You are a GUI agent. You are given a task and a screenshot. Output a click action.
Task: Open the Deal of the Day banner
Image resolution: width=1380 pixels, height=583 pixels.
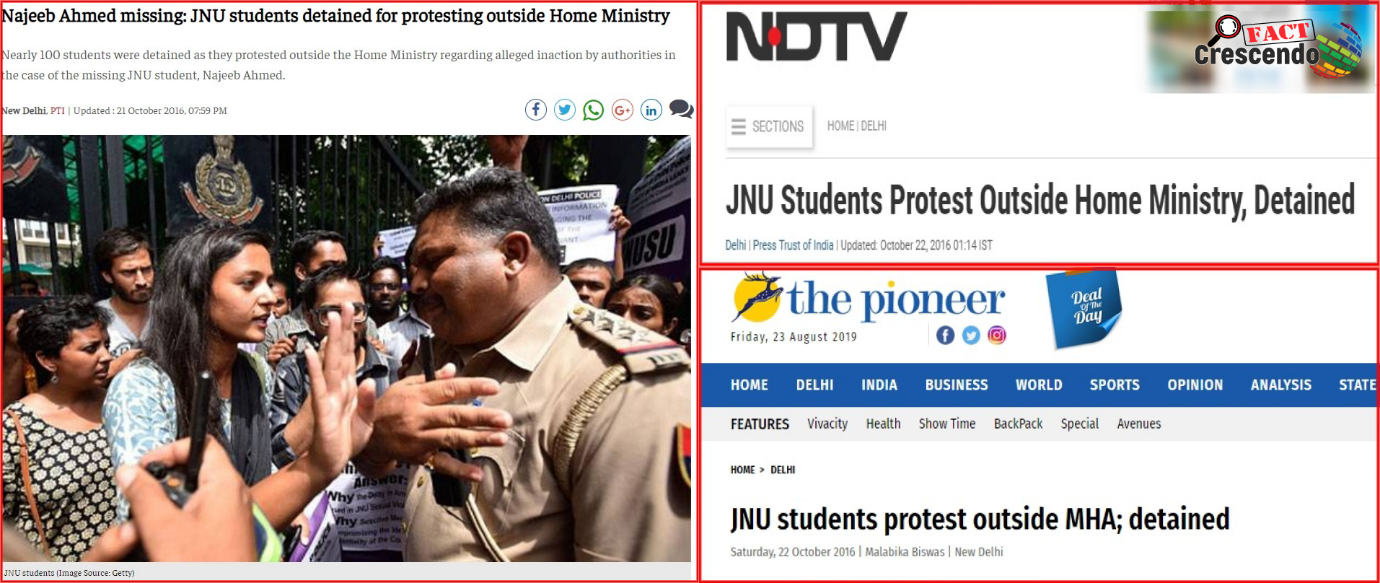tap(1085, 308)
